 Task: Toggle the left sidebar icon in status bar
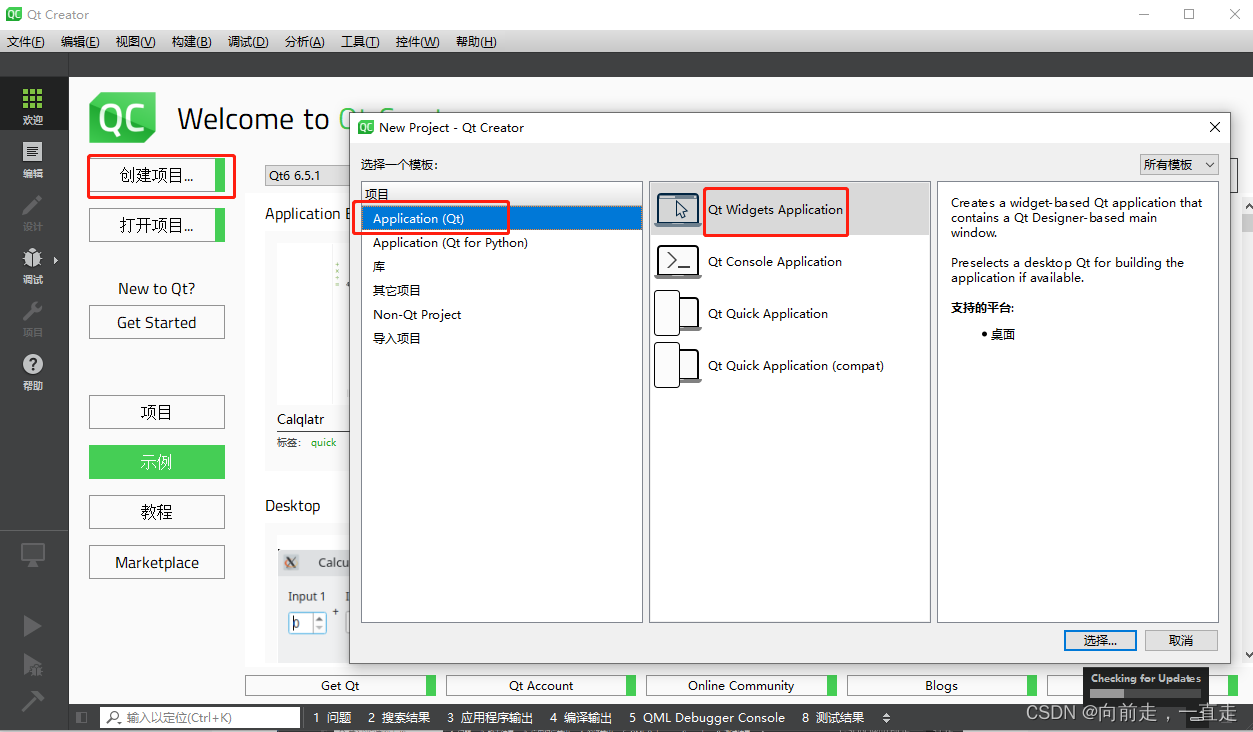pos(82,717)
